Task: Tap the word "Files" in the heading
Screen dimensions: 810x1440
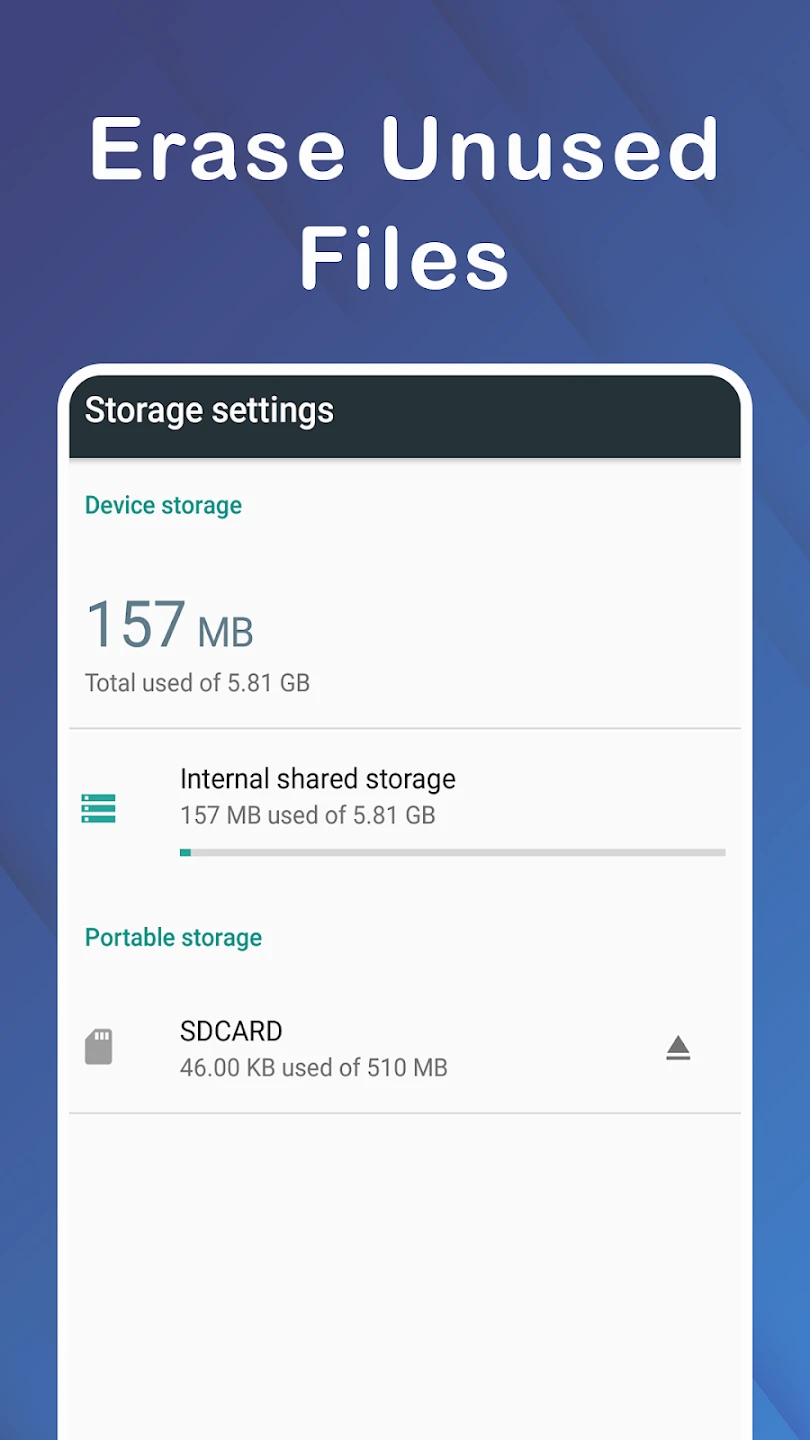Action: 404,258
